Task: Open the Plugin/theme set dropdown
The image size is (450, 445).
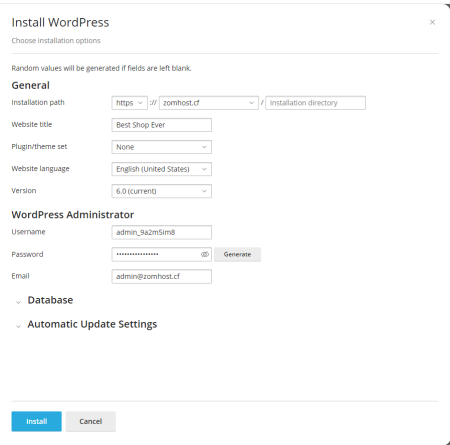Action: tap(162, 147)
